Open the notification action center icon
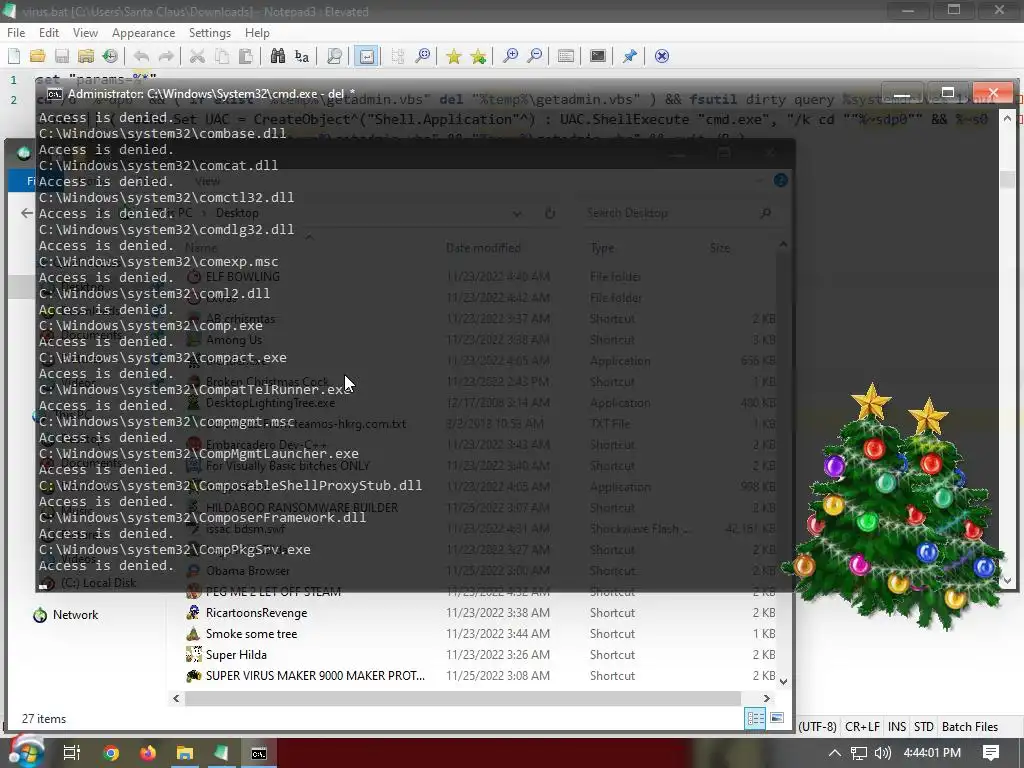 [x=990, y=753]
